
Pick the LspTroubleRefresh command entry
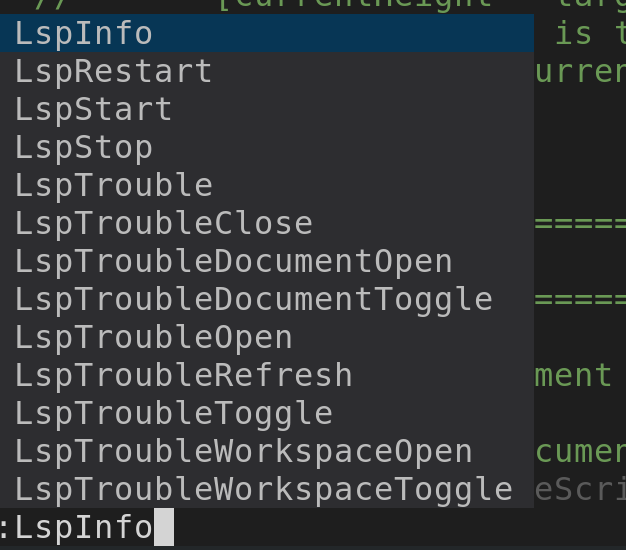(x=267, y=375)
